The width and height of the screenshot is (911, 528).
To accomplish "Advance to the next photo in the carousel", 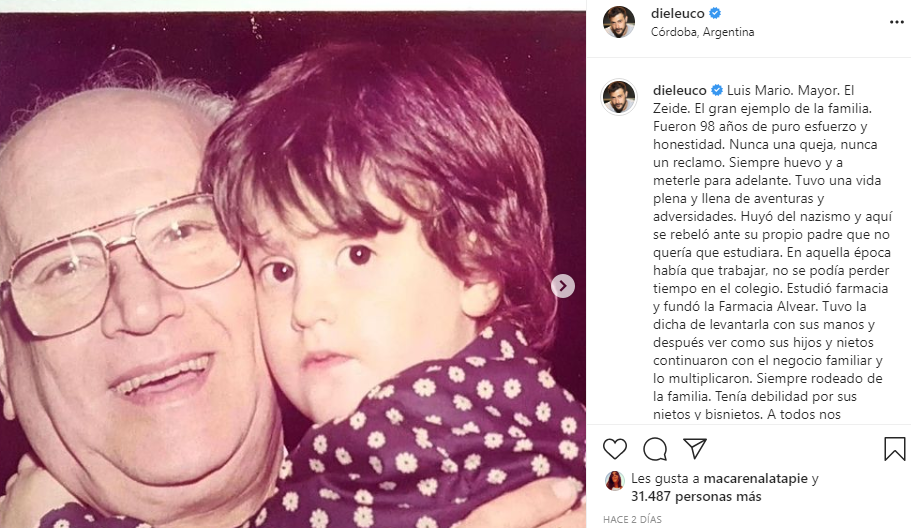I will coord(562,286).
